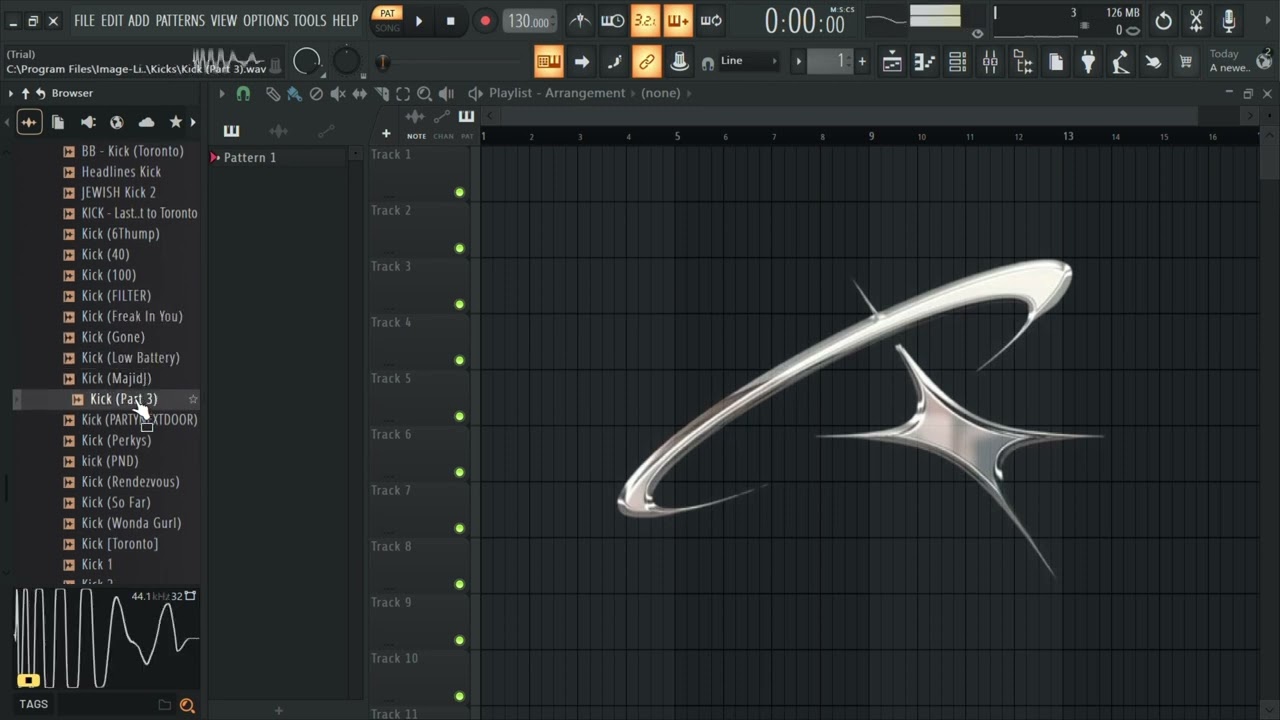Viewport: 1280px width, 720px height.
Task: Open the Piano roll window button
Action: [x=924, y=62]
